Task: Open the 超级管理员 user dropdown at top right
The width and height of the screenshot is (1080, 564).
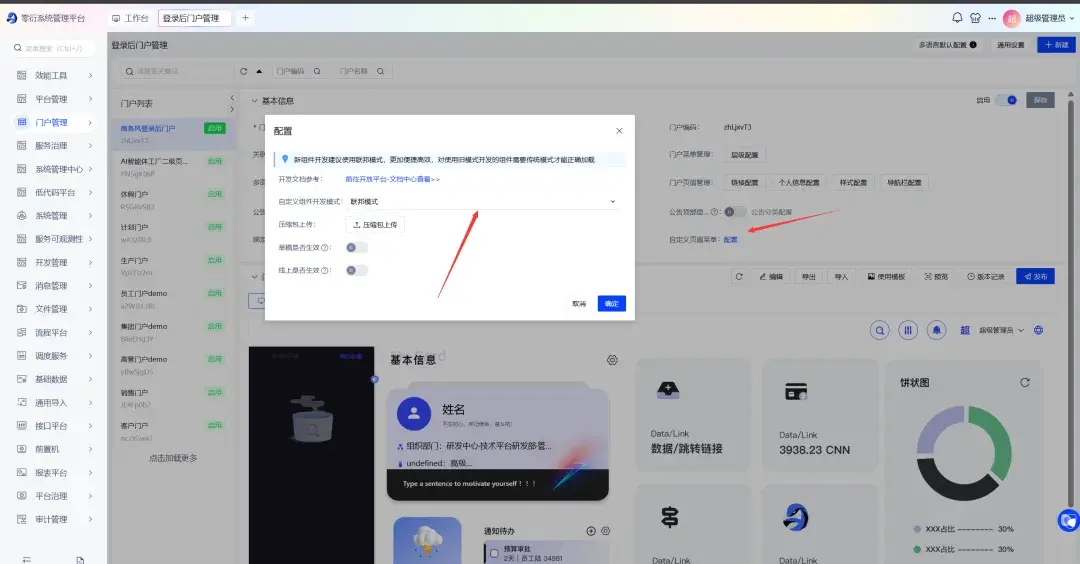Action: click(x=1040, y=19)
